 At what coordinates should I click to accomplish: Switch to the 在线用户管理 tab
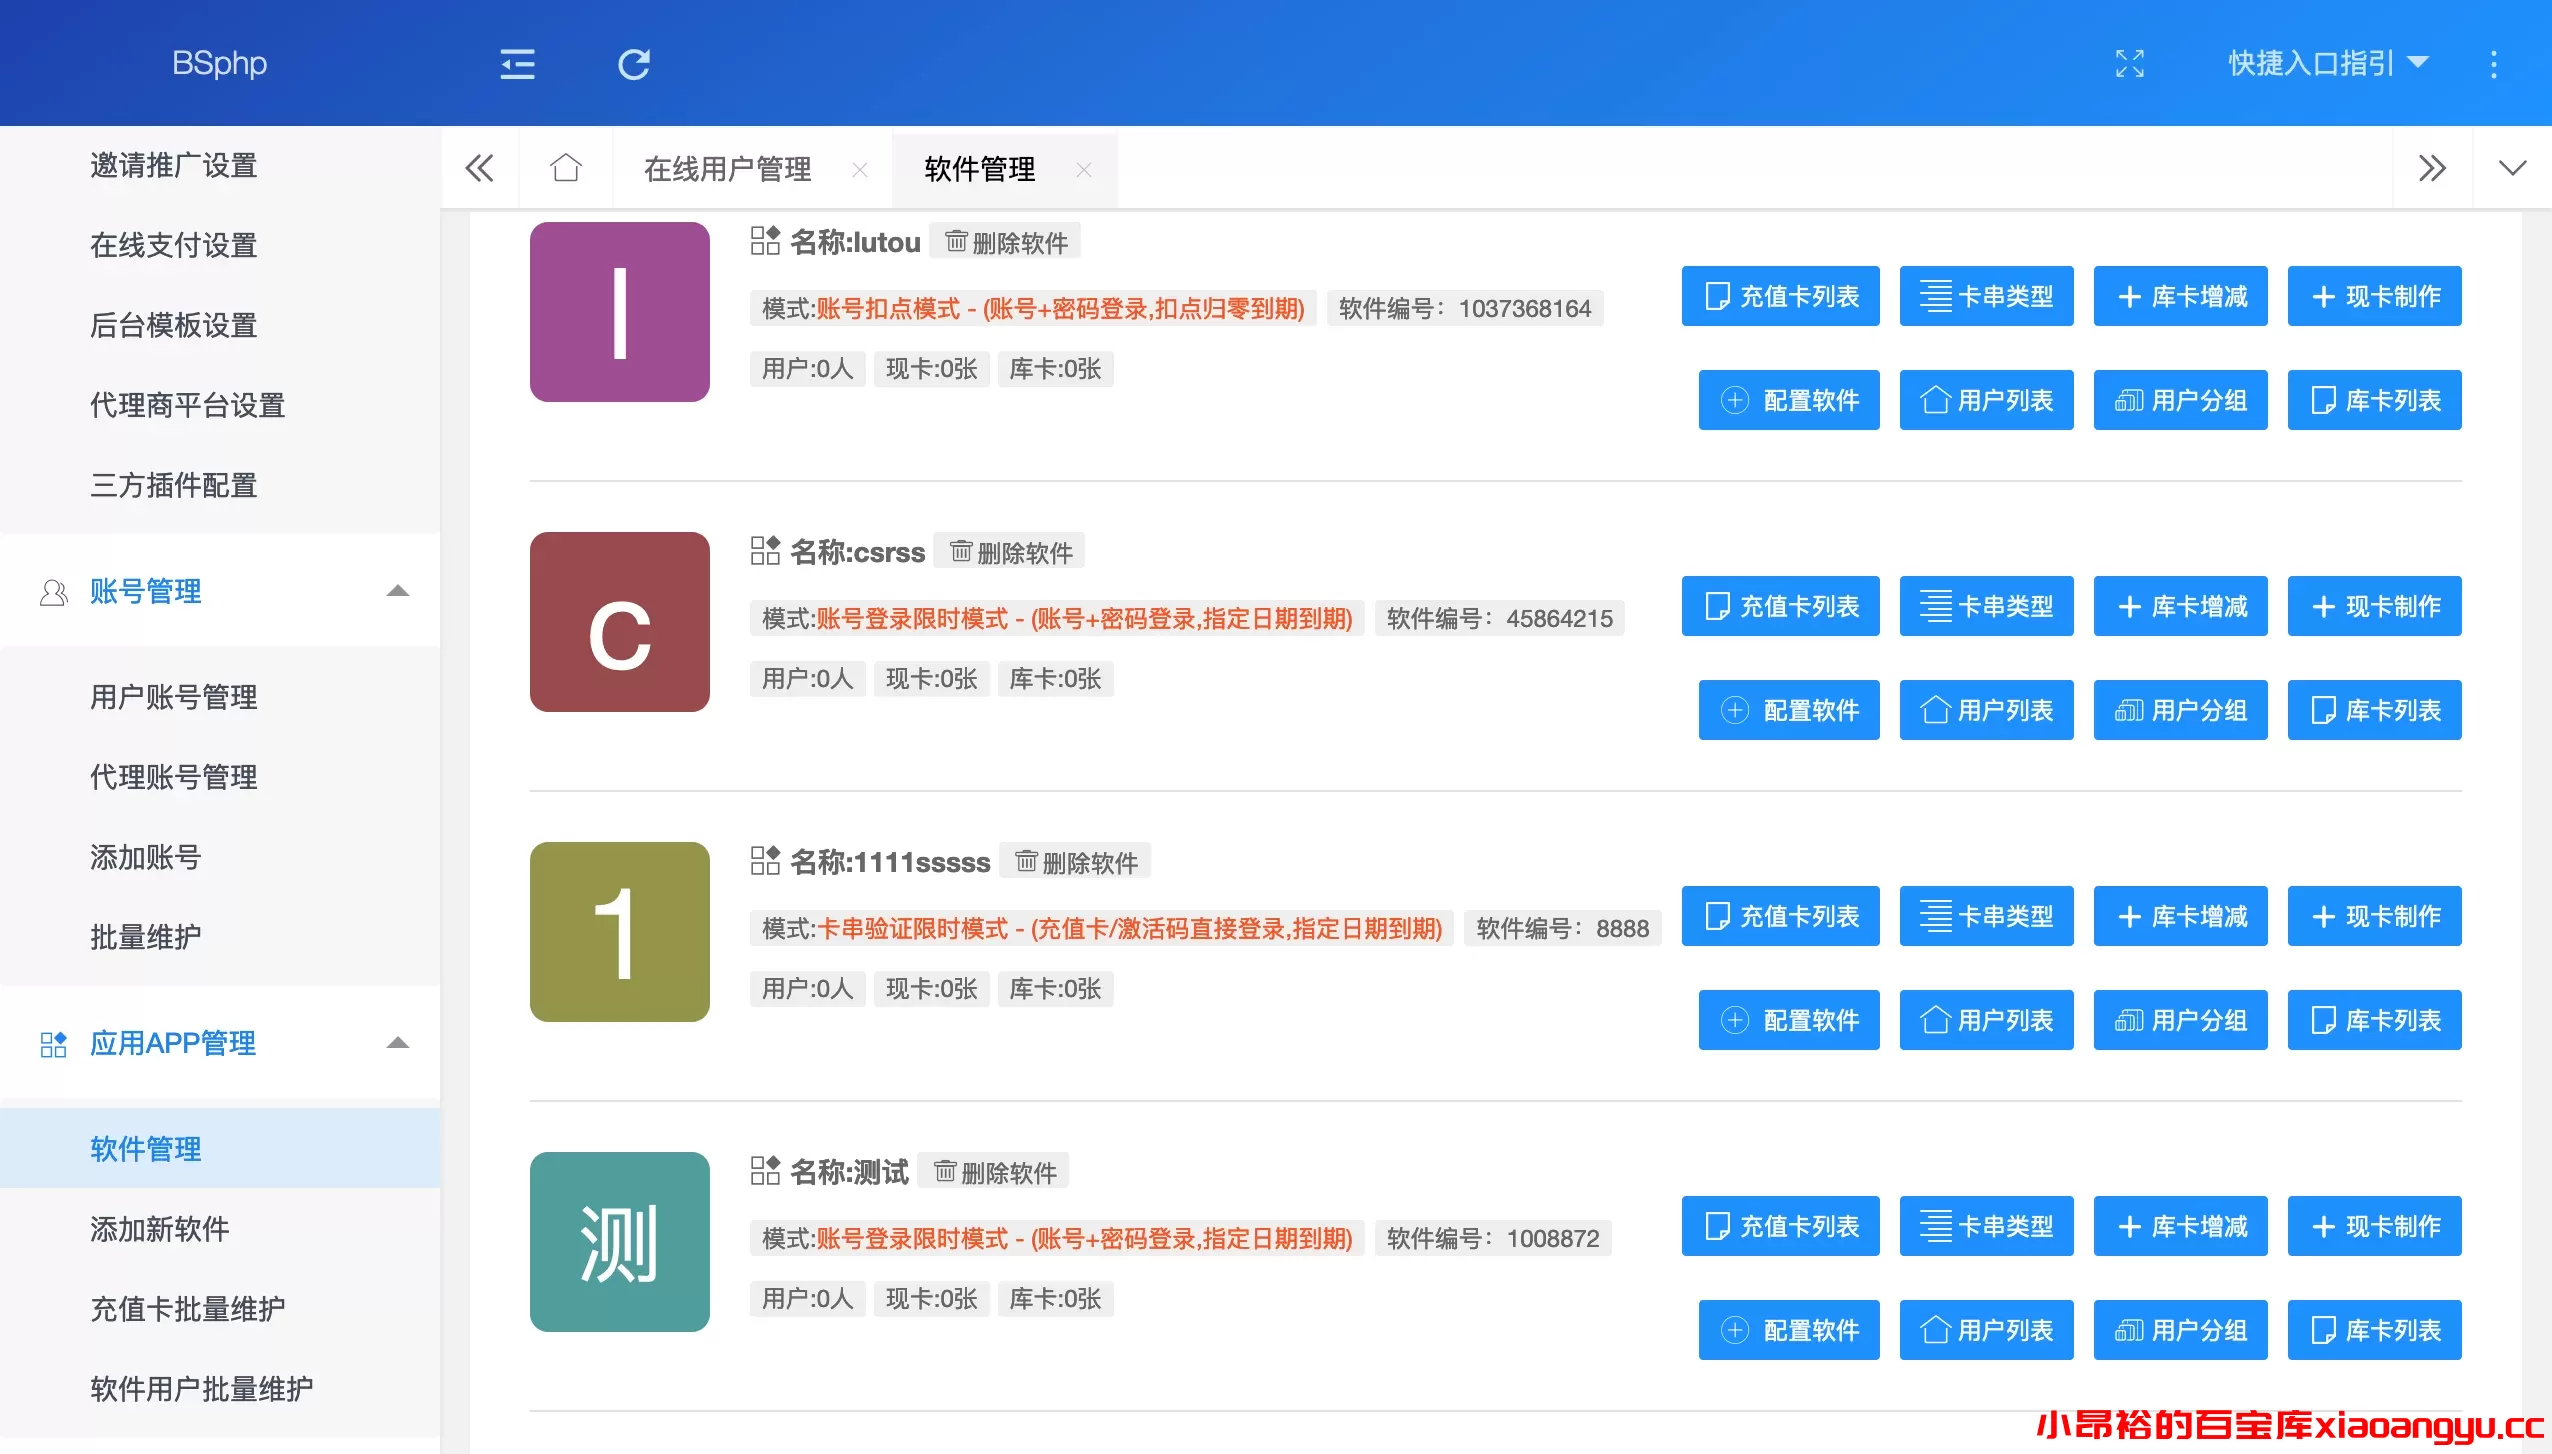729,168
